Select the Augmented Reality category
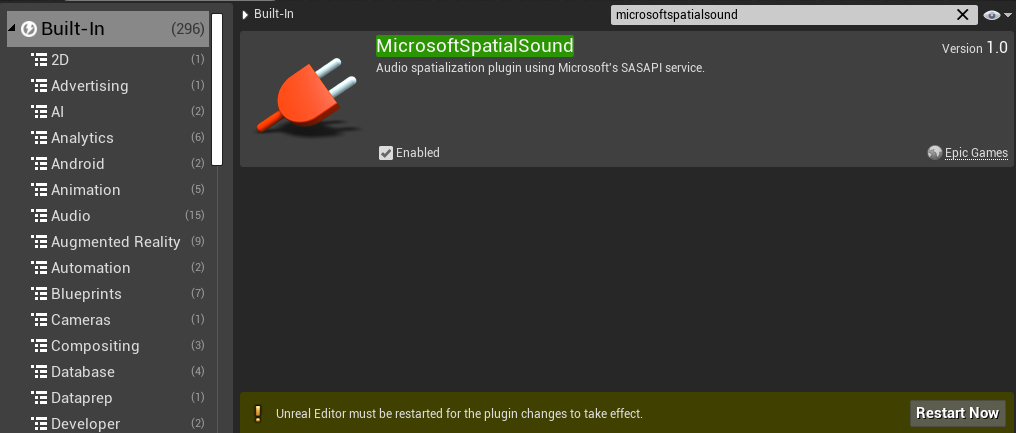1016x433 pixels. (116, 242)
